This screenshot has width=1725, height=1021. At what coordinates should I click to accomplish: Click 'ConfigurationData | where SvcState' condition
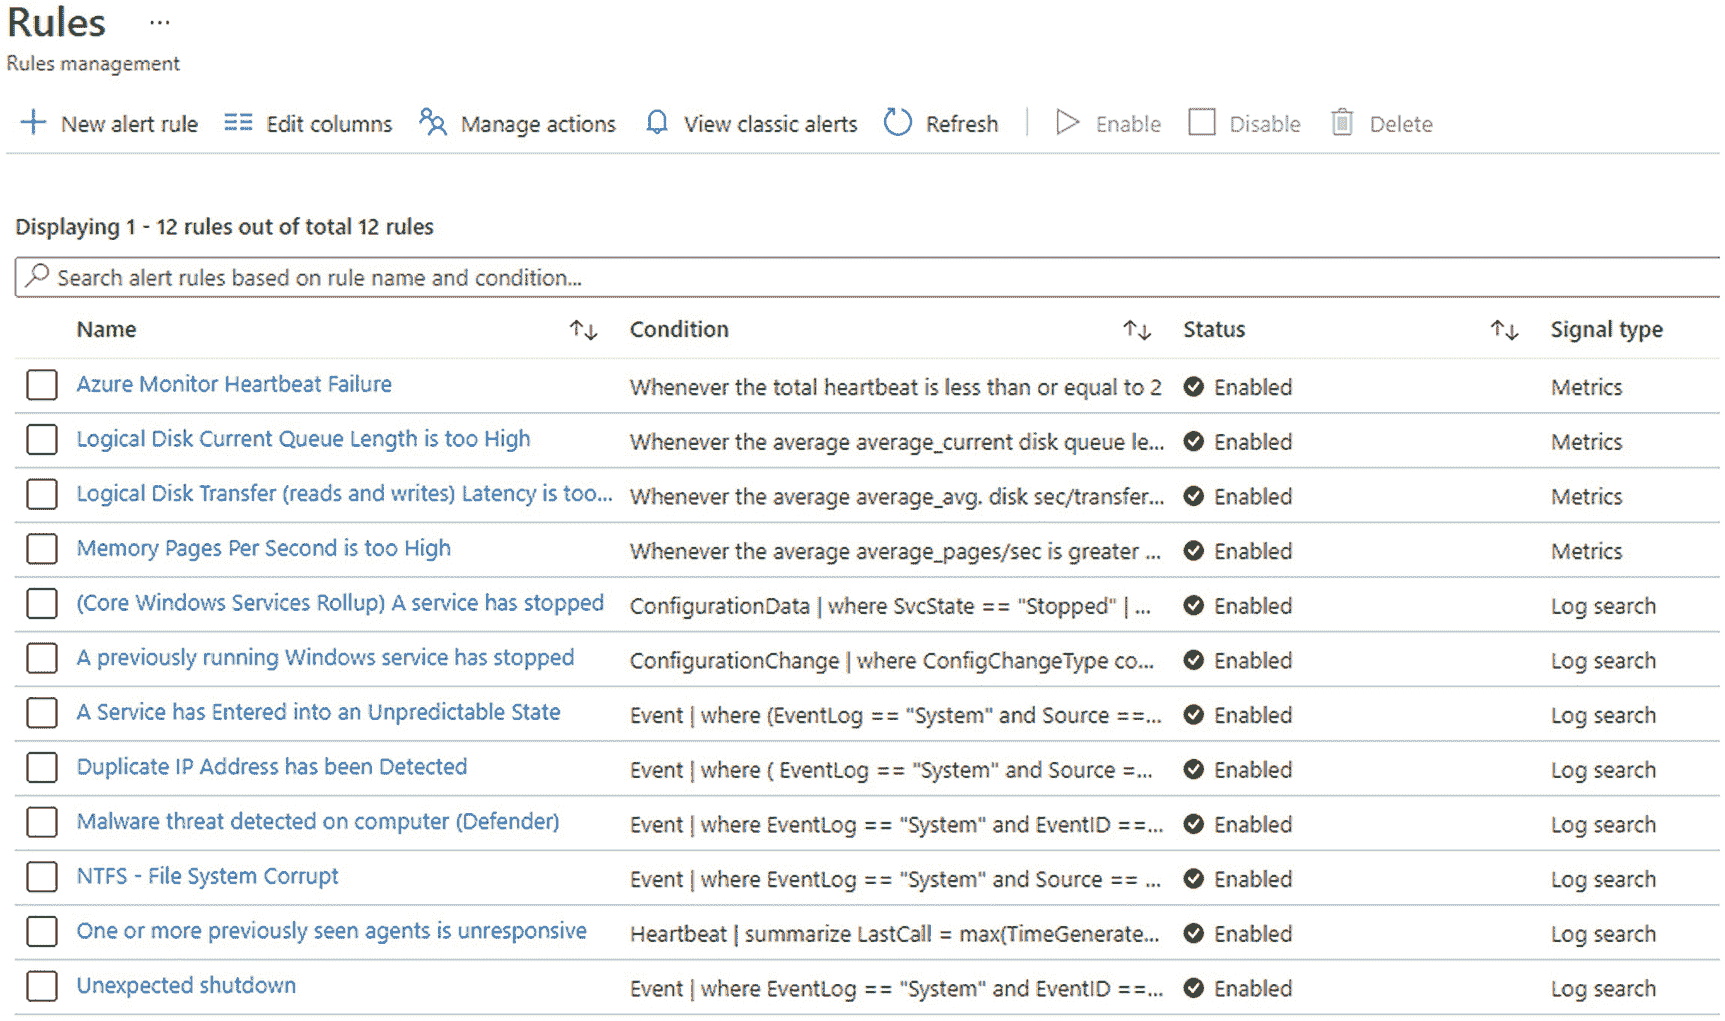890,606
